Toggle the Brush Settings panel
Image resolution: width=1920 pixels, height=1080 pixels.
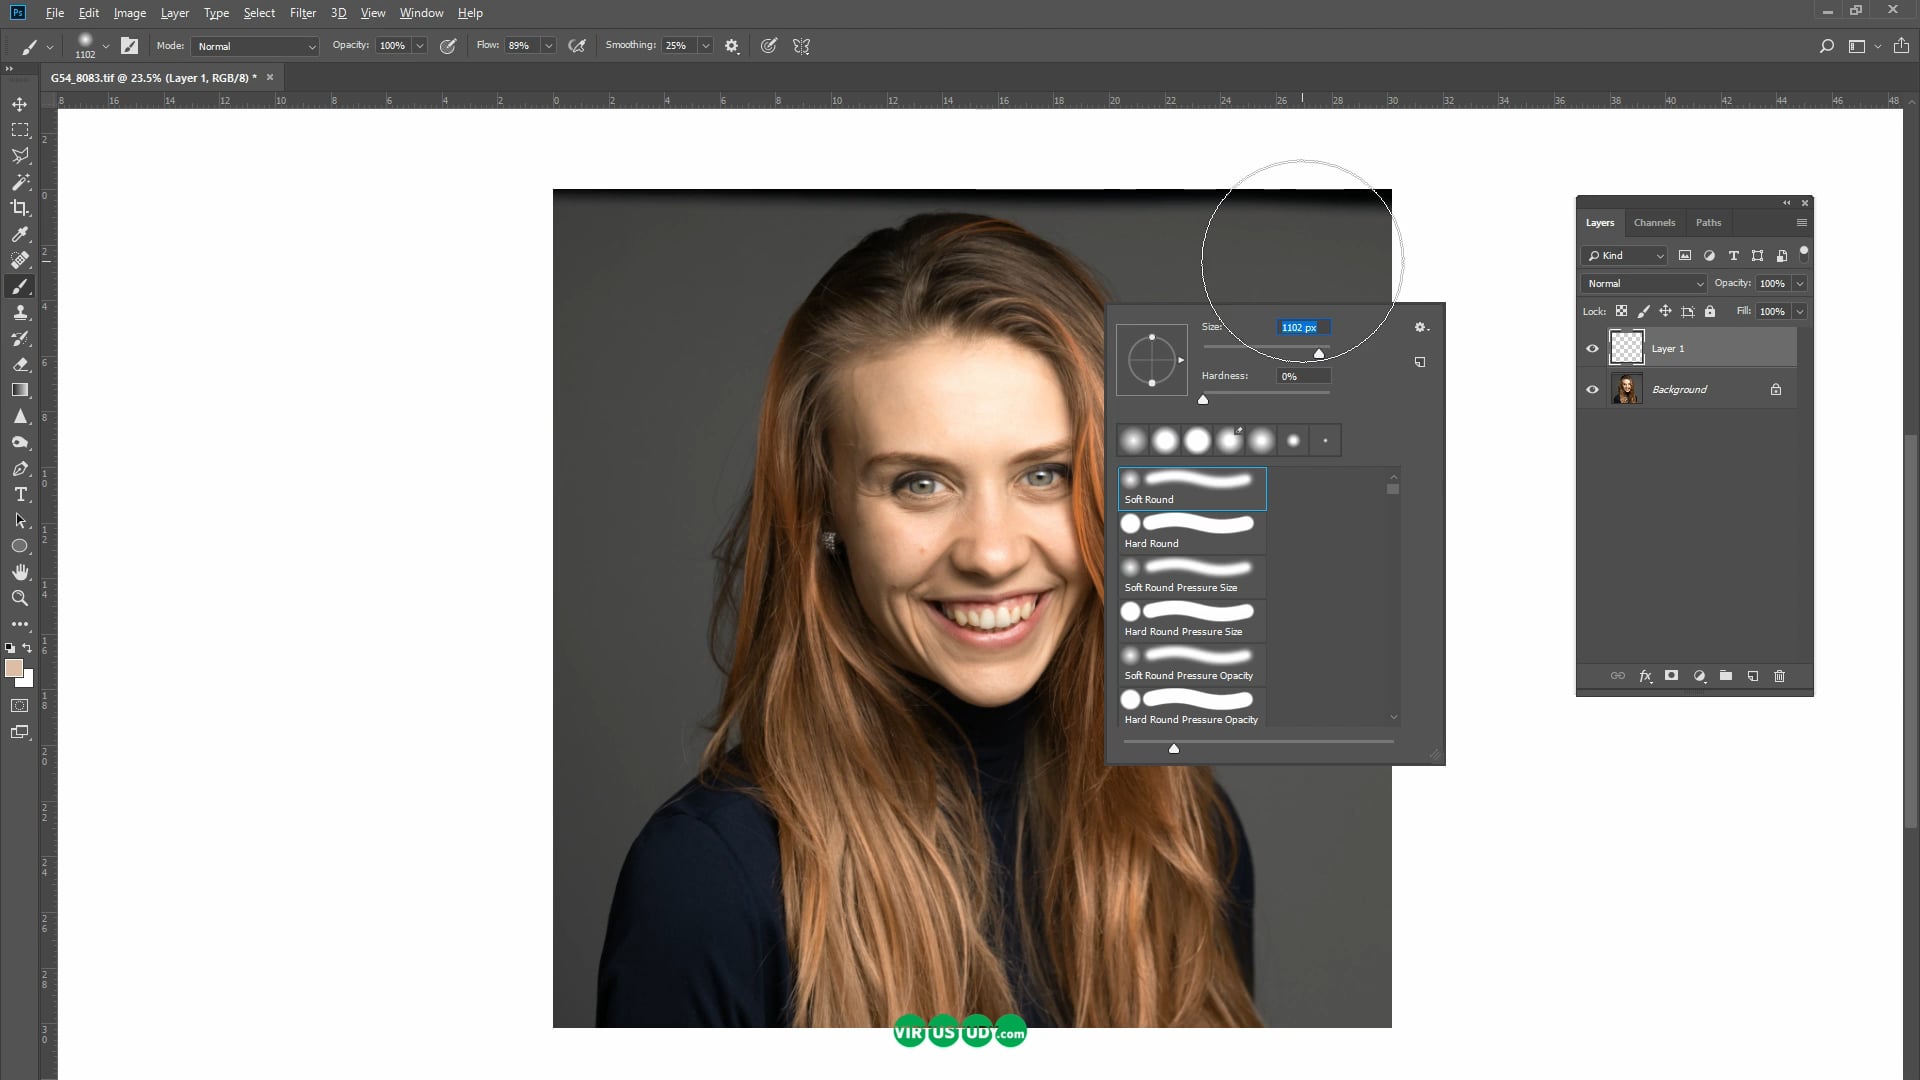129,46
